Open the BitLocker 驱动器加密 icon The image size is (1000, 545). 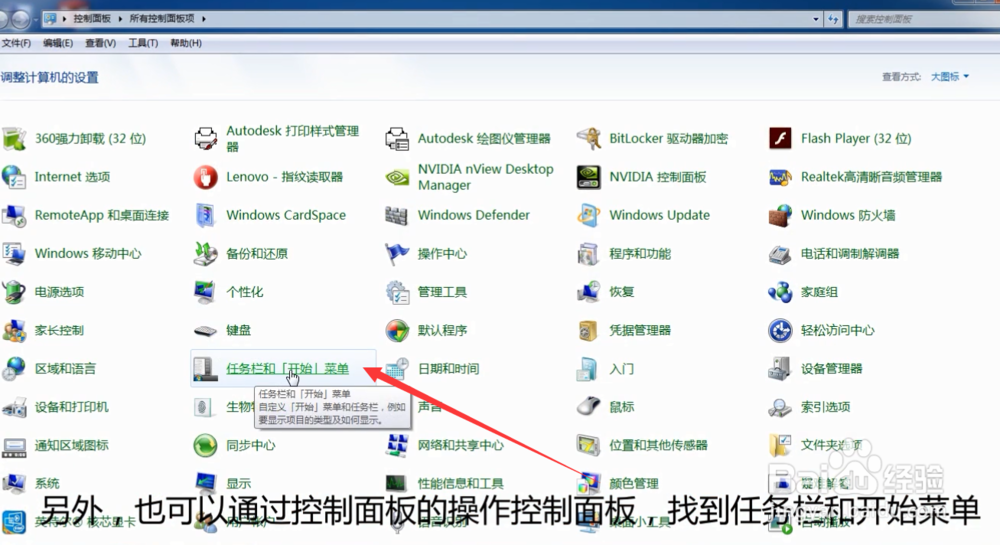(588, 138)
